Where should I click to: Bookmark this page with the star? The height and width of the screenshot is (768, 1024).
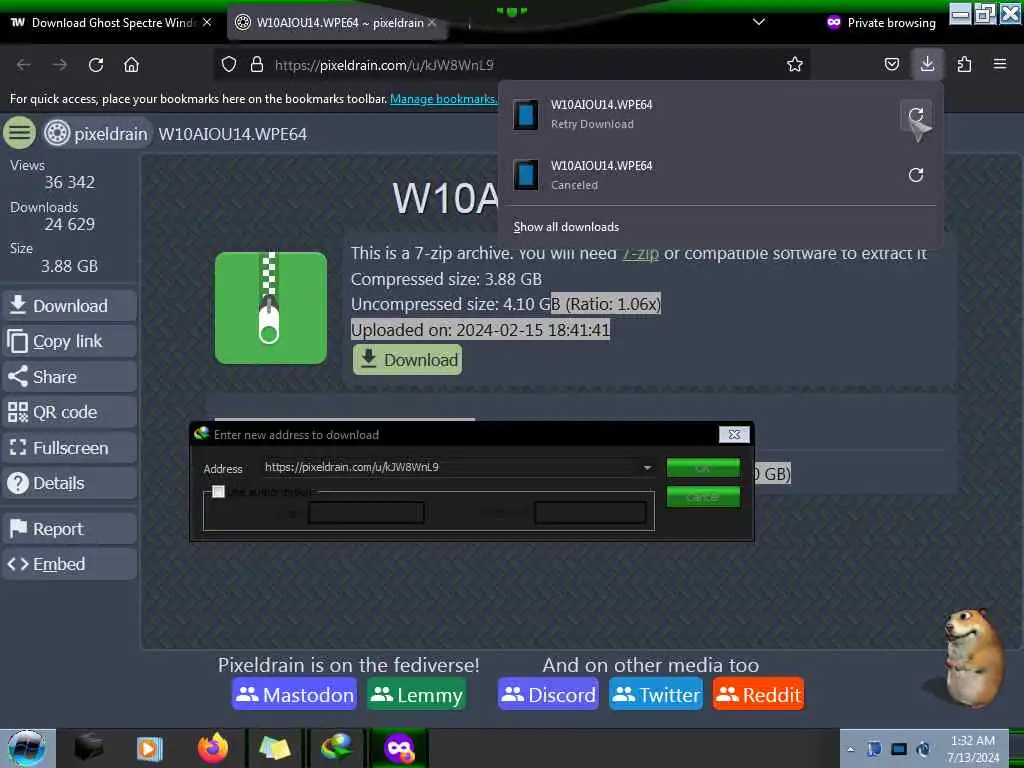[794, 64]
